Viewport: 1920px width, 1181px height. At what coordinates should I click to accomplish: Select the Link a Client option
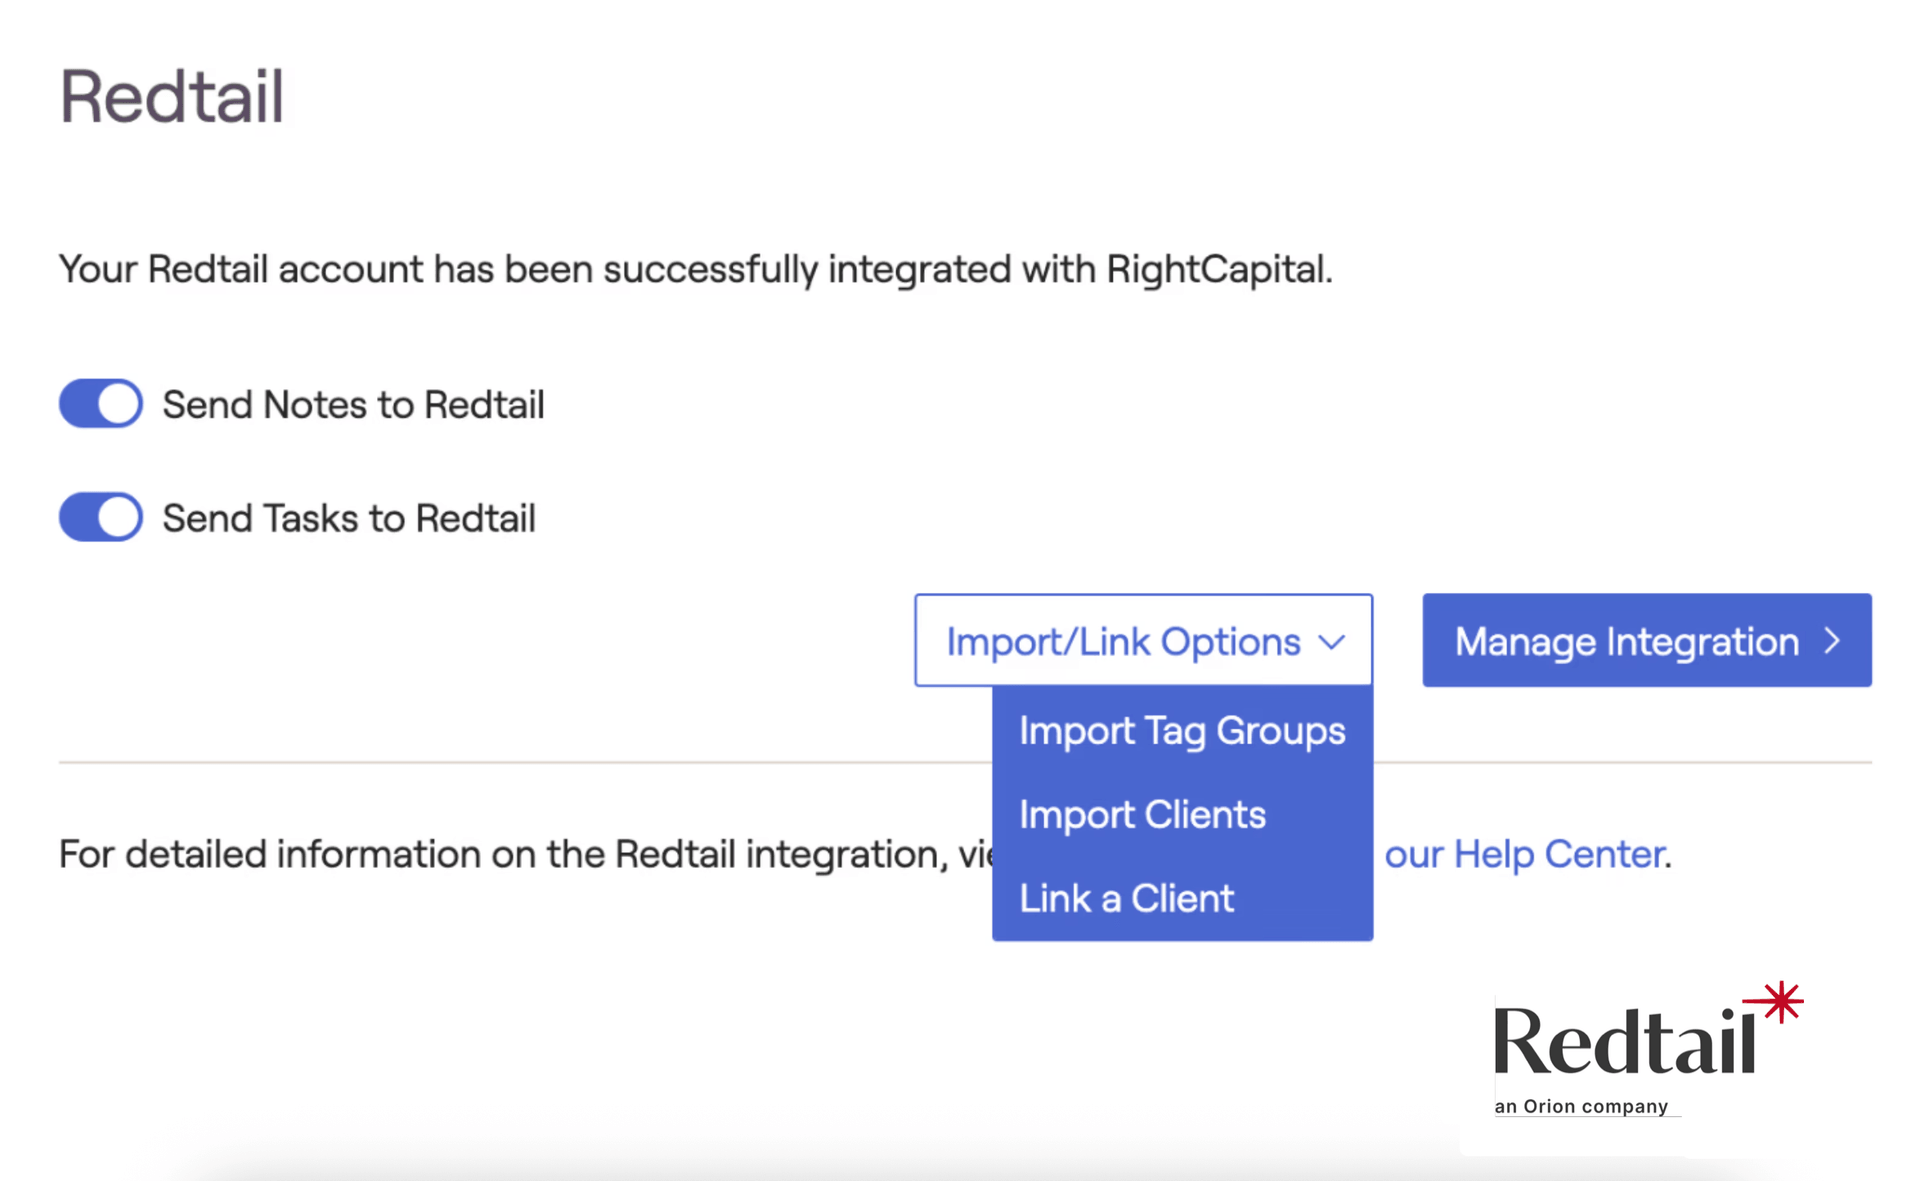click(x=1126, y=899)
